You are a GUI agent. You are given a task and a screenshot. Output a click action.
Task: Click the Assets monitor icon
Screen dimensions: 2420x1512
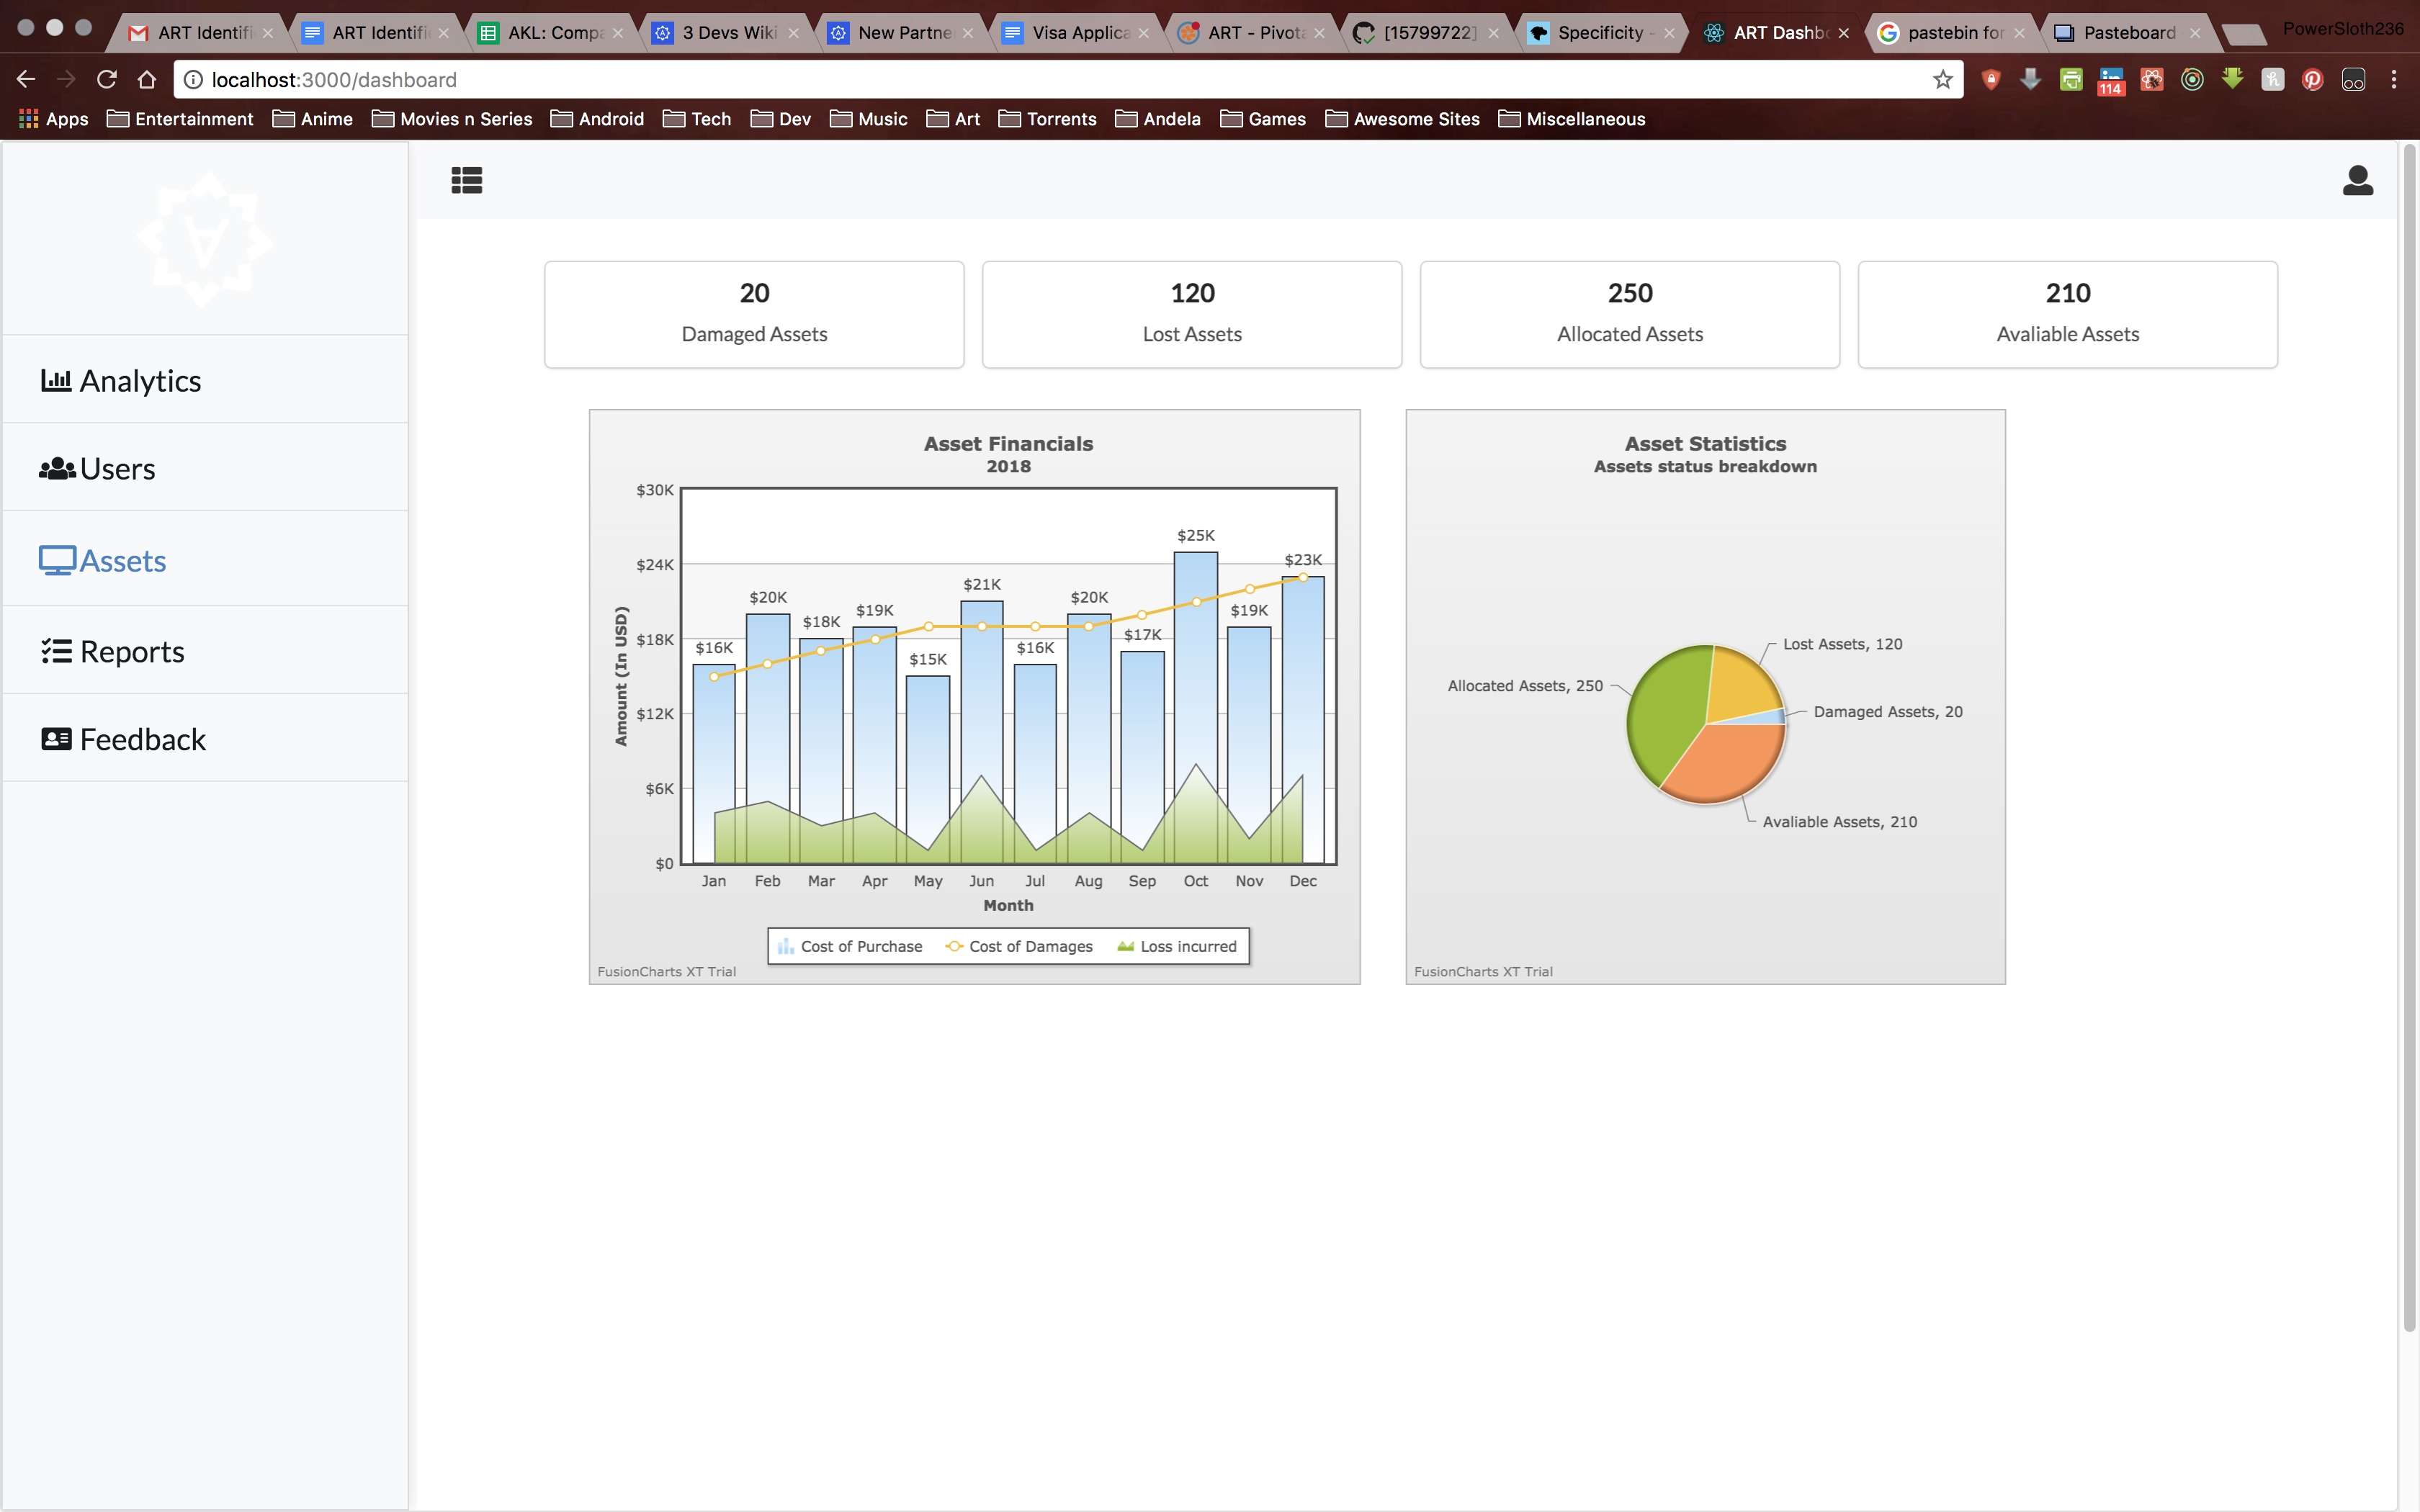57,560
